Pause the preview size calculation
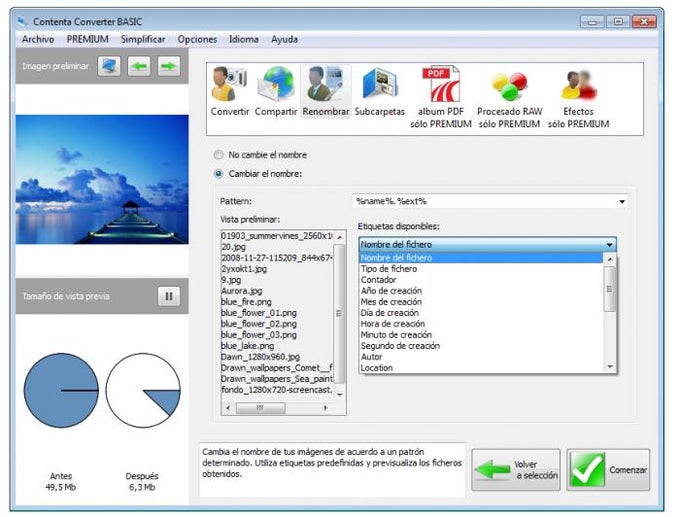Image resolution: width=680 pixels, height=517 pixels. pos(169,296)
